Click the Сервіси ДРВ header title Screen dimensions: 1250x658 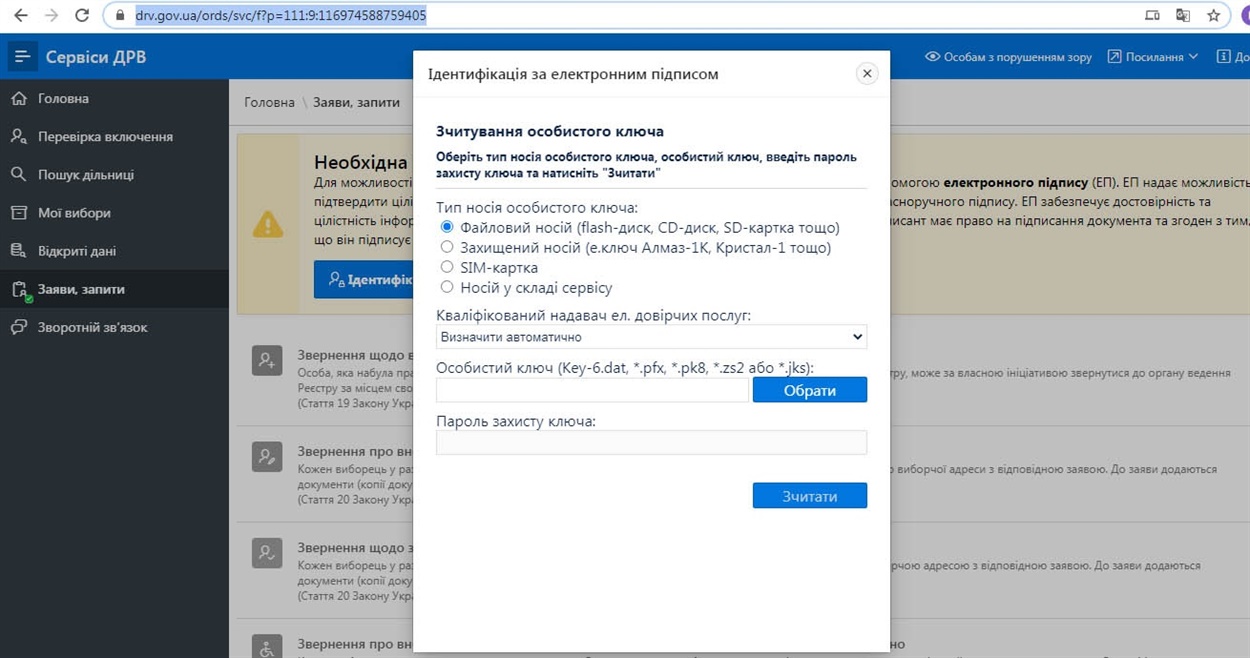96,57
